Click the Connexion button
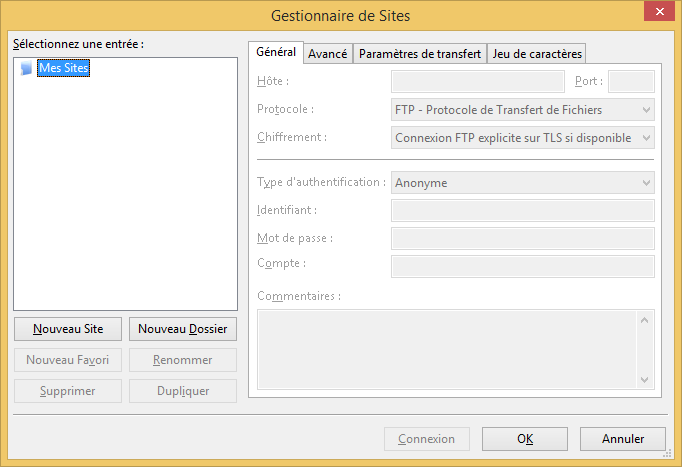This screenshot has width=682, height=467. pos(427,439)
